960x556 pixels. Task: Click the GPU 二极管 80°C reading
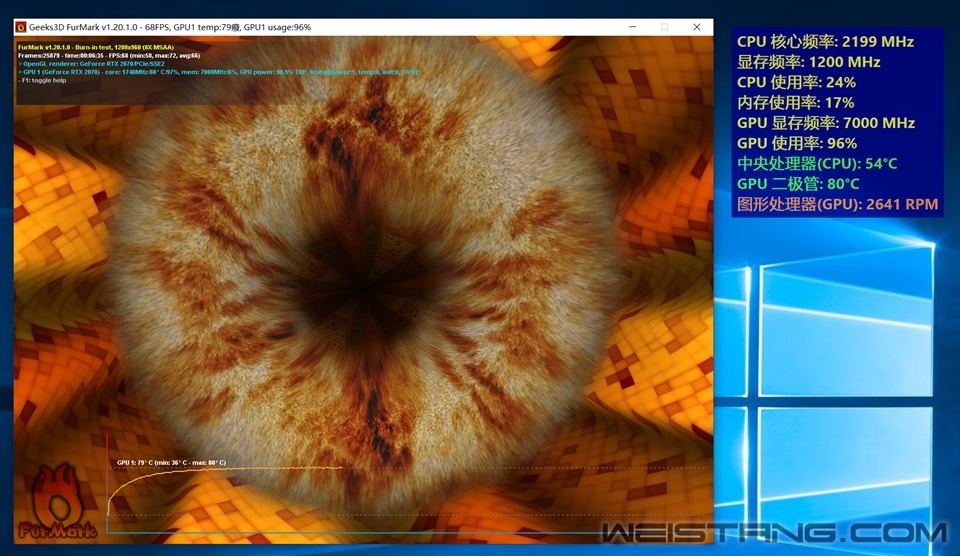pos(798,184)
